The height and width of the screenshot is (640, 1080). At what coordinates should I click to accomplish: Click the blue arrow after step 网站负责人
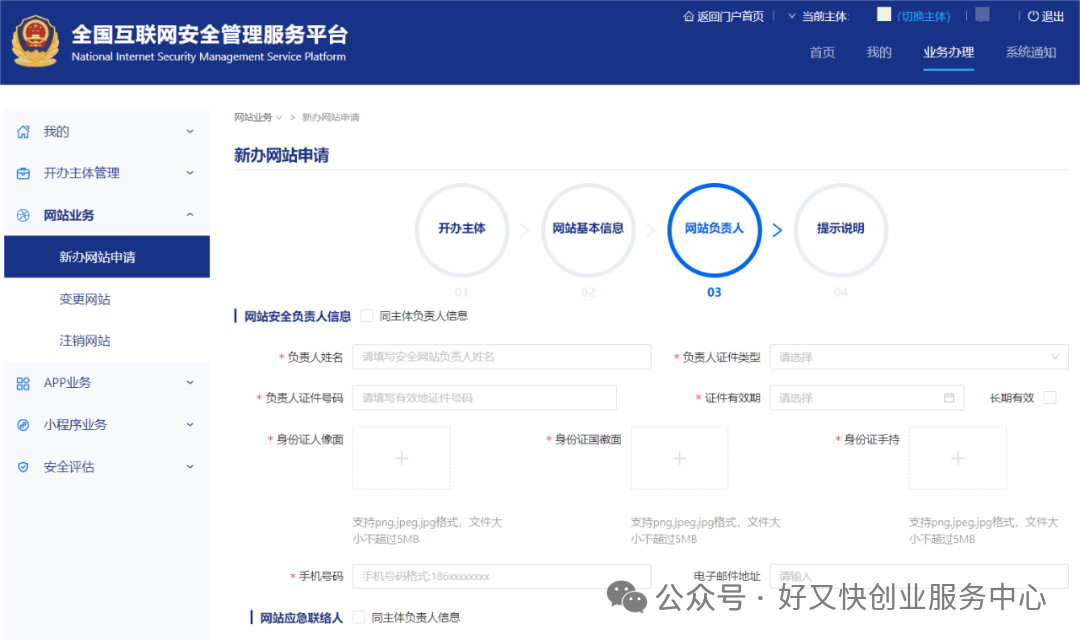click(778, 230)
